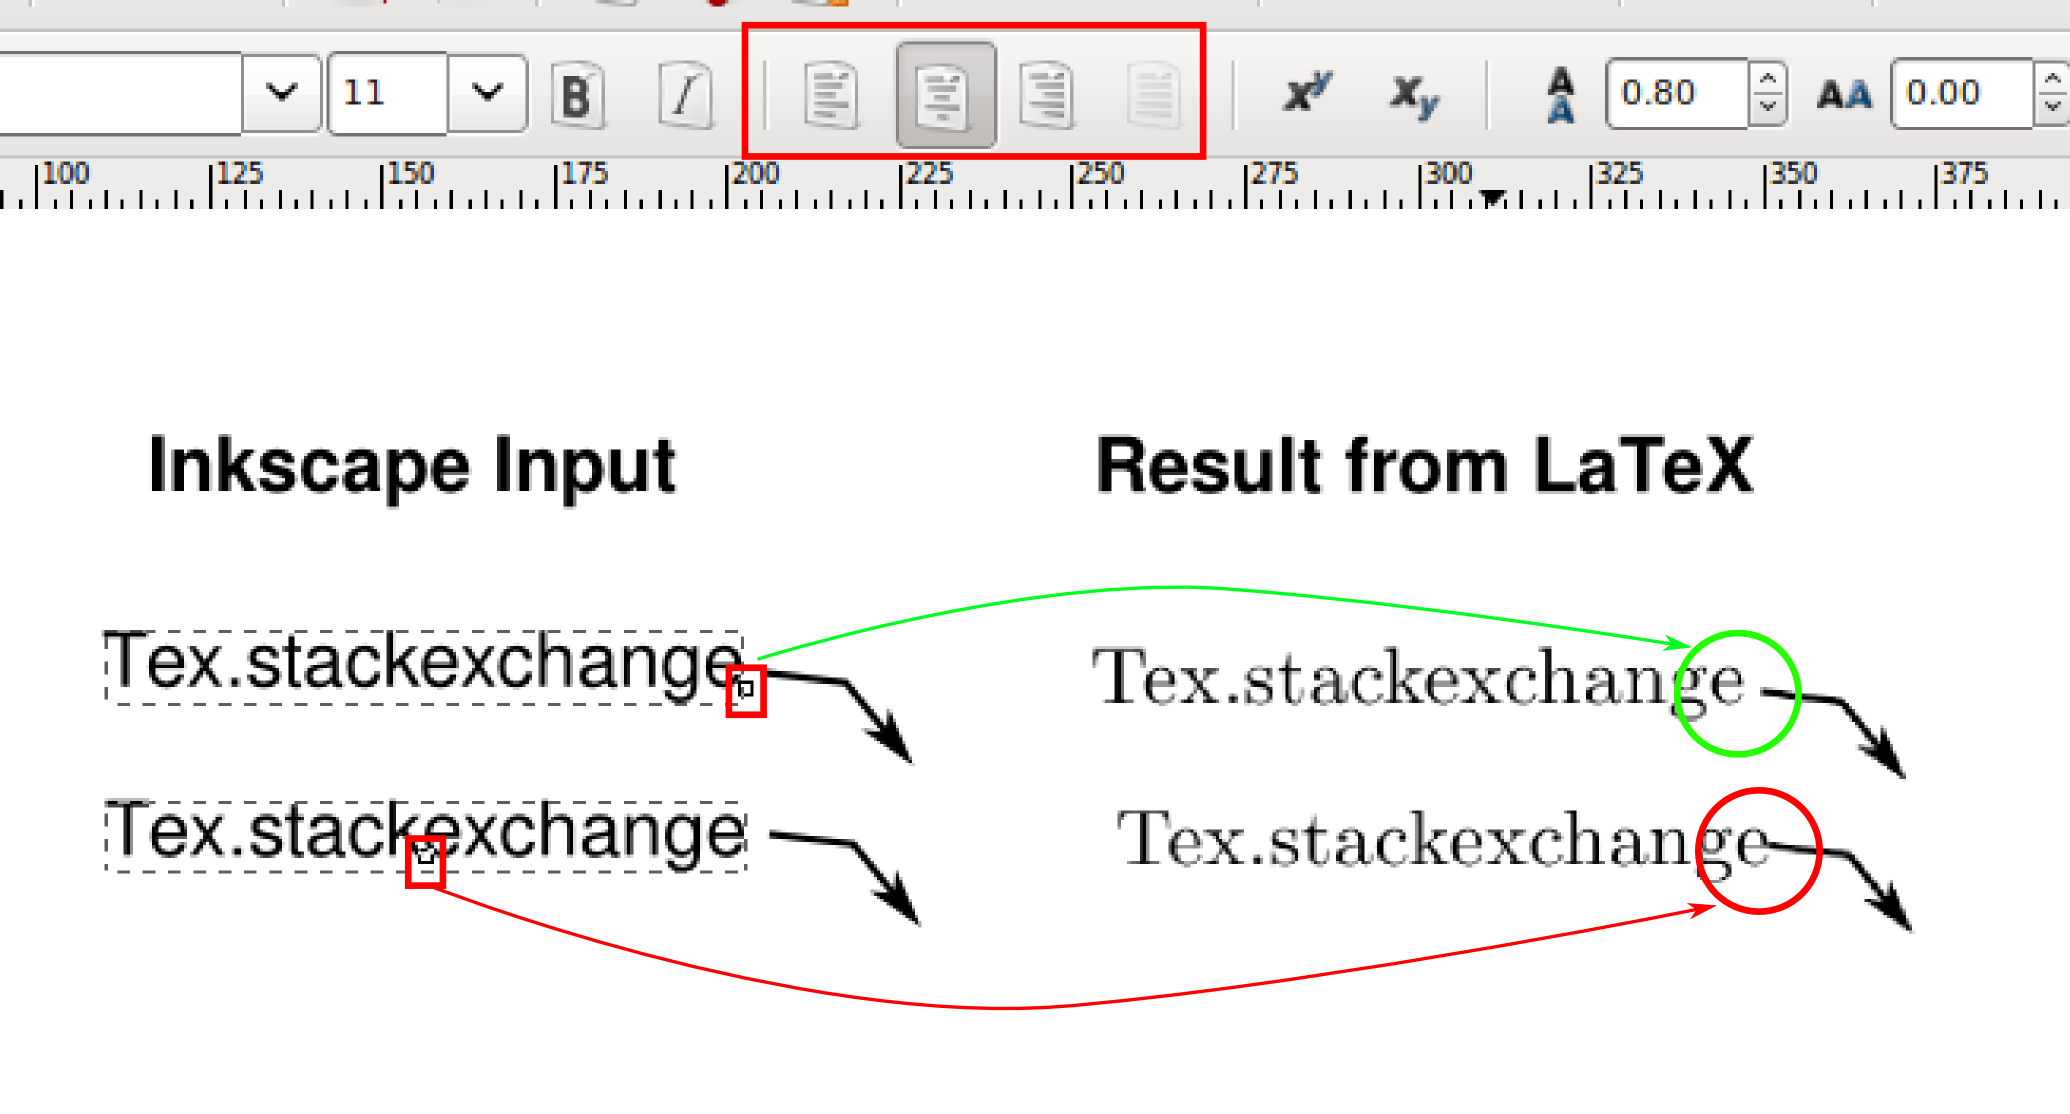Decrease line spacing with down arrow
The height and width of the screenshot is (1114, 2070).
(x=1767, y=108)
